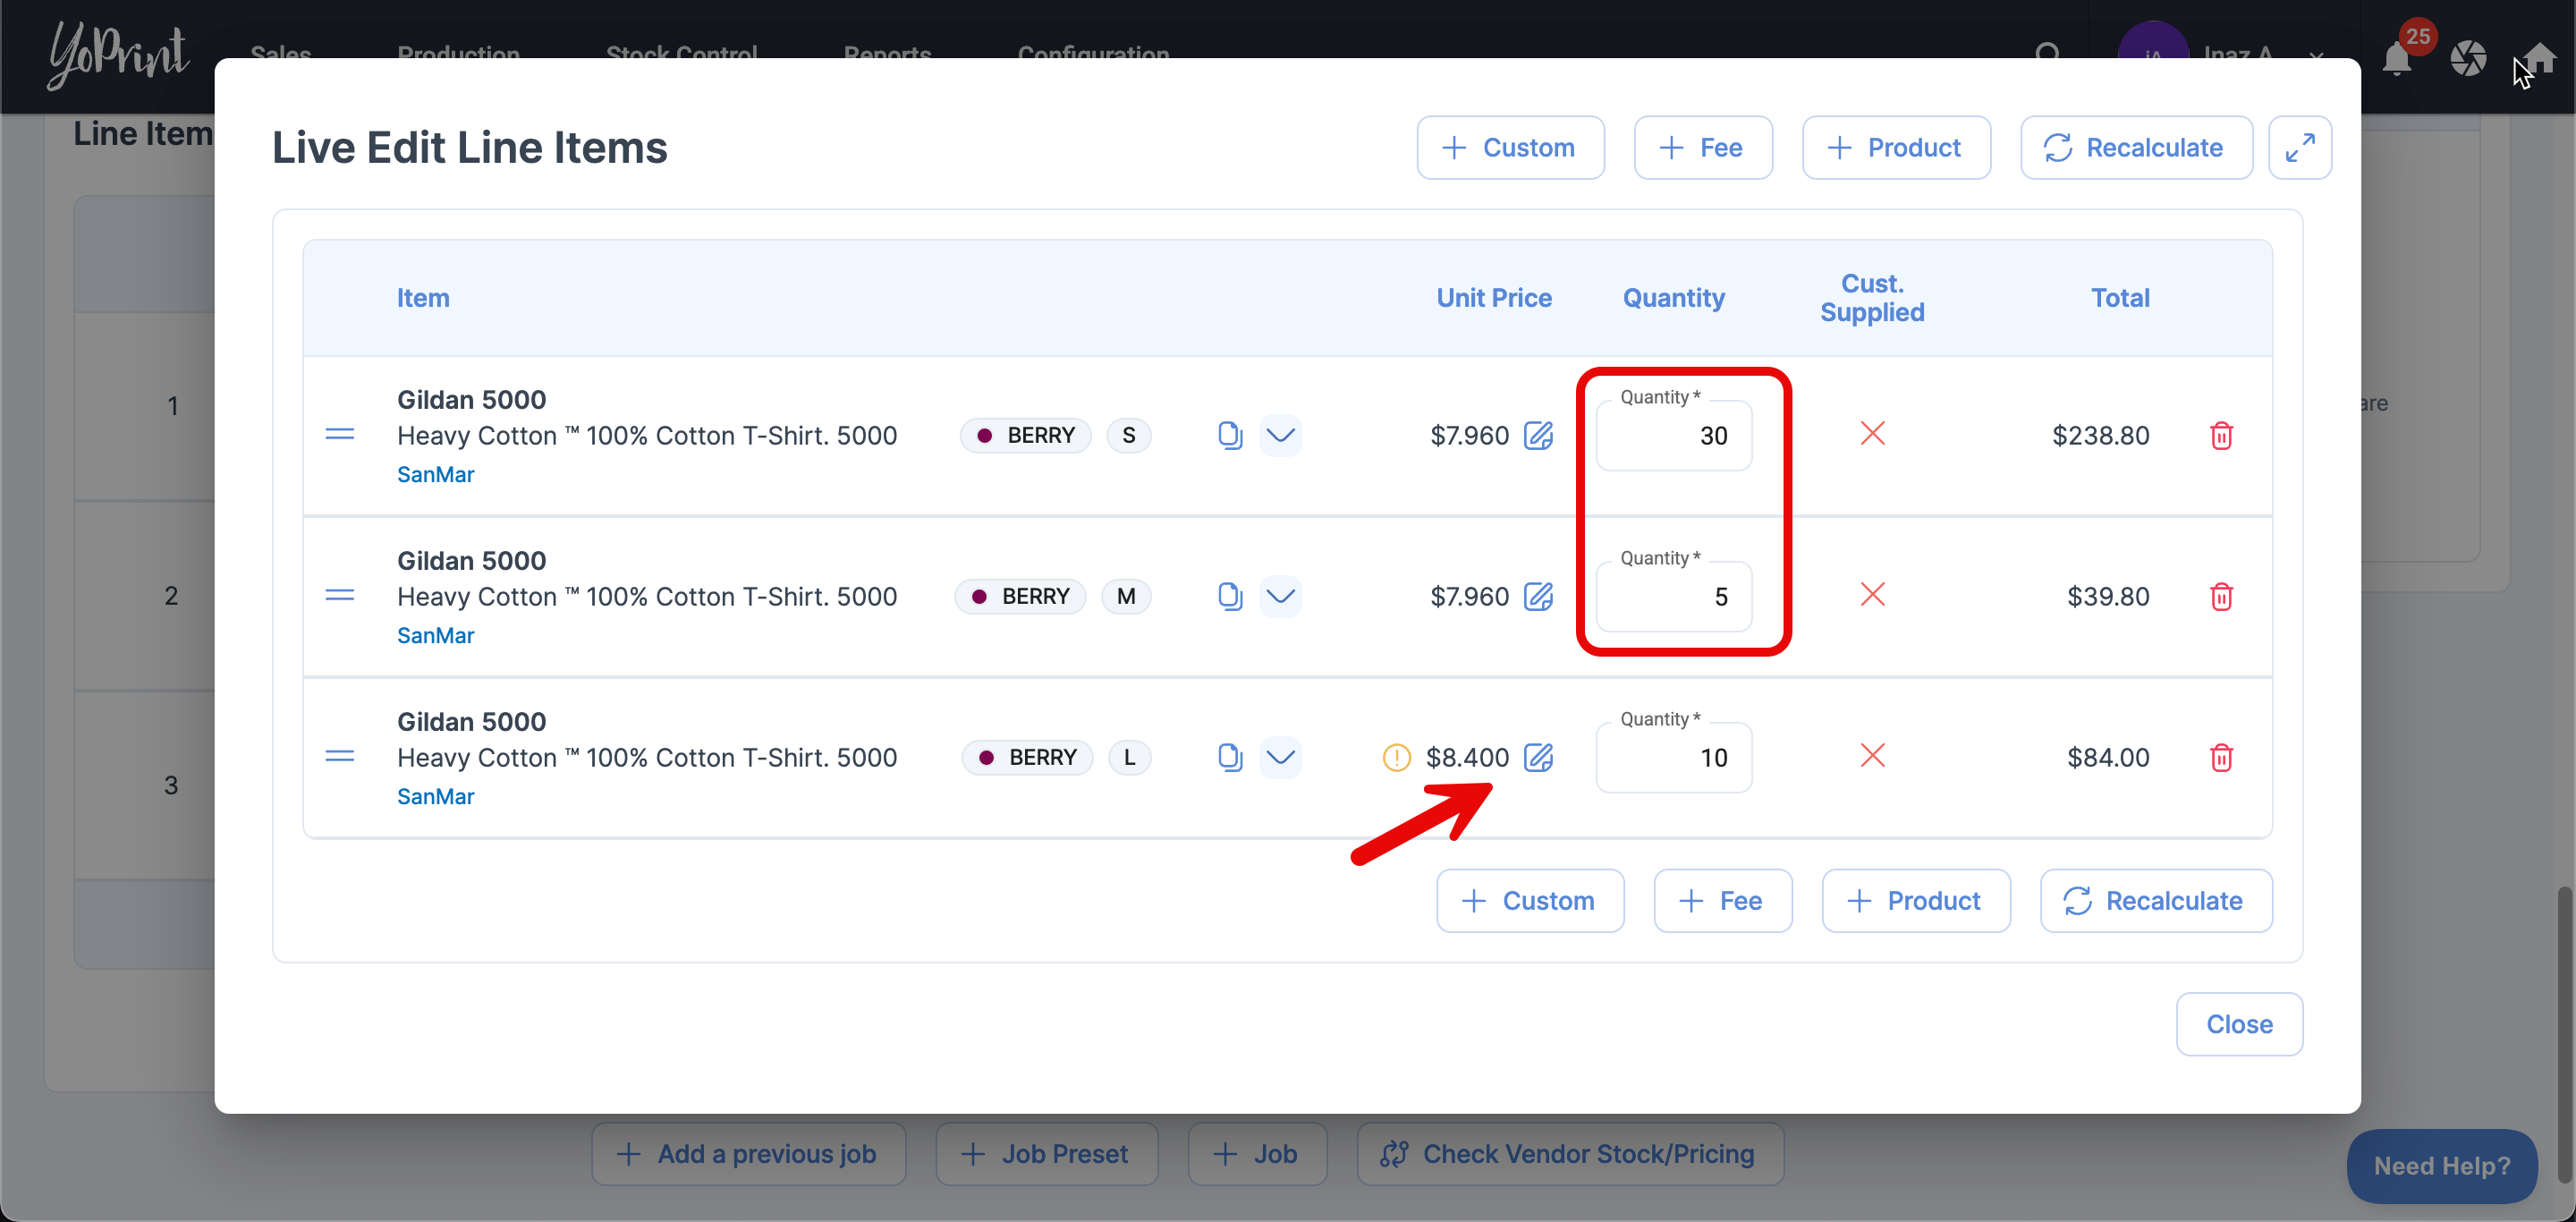The image size is (2576, 1222).
Task: Click bottom Custom button below table
Action: [x=1530, y=901]
